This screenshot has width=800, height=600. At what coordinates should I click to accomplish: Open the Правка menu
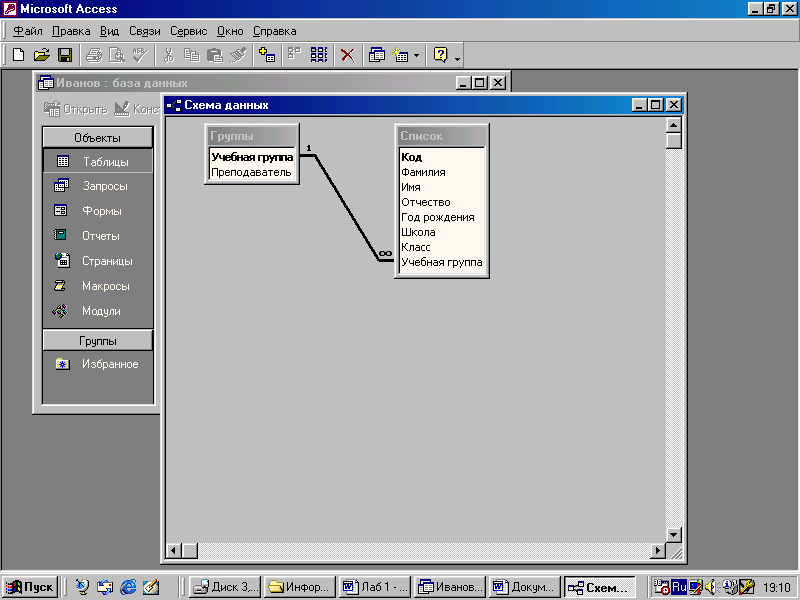point(71,31)
